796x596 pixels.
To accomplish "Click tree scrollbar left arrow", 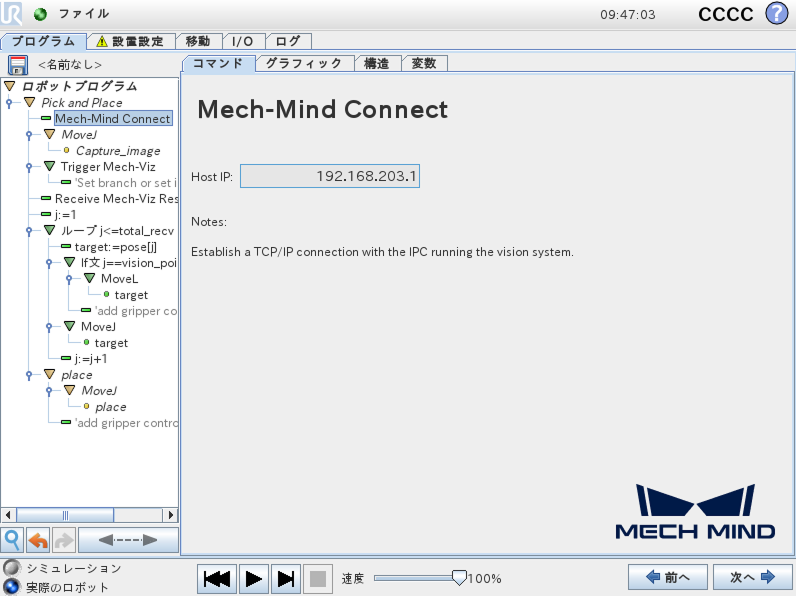I will [8, 515].
